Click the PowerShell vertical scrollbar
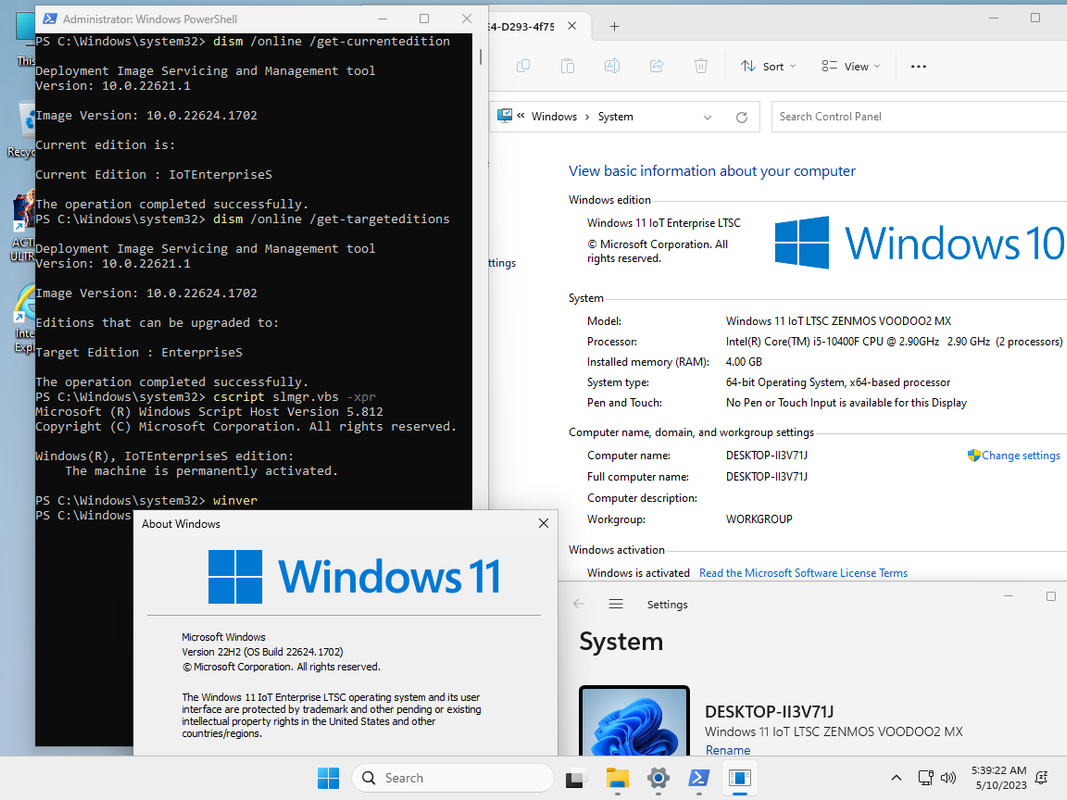 point(480,57)
